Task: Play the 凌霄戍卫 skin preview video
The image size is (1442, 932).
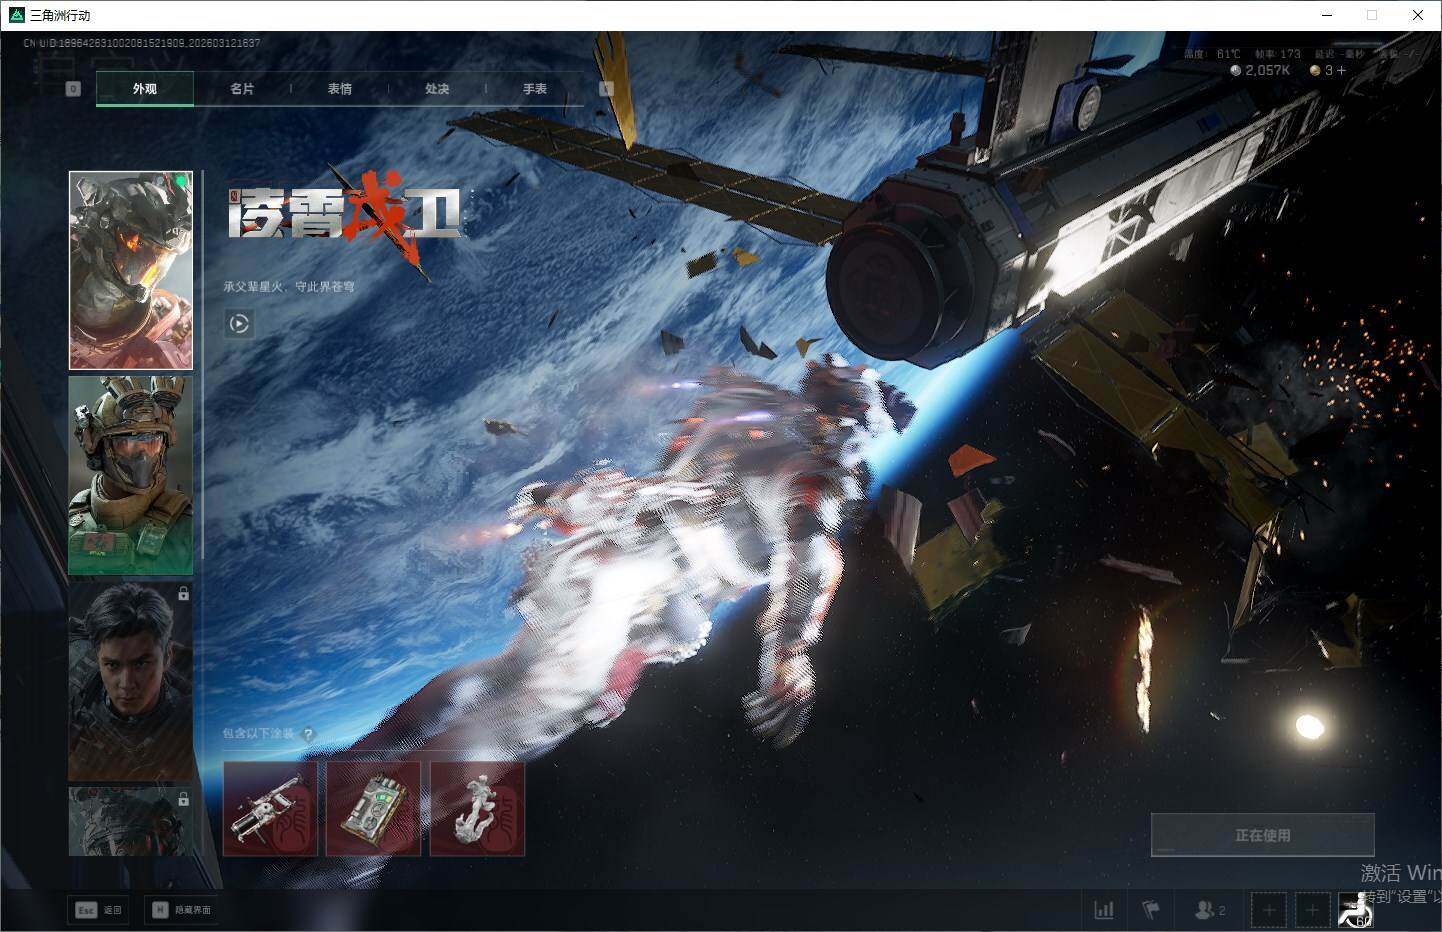Action: point(239,323)
